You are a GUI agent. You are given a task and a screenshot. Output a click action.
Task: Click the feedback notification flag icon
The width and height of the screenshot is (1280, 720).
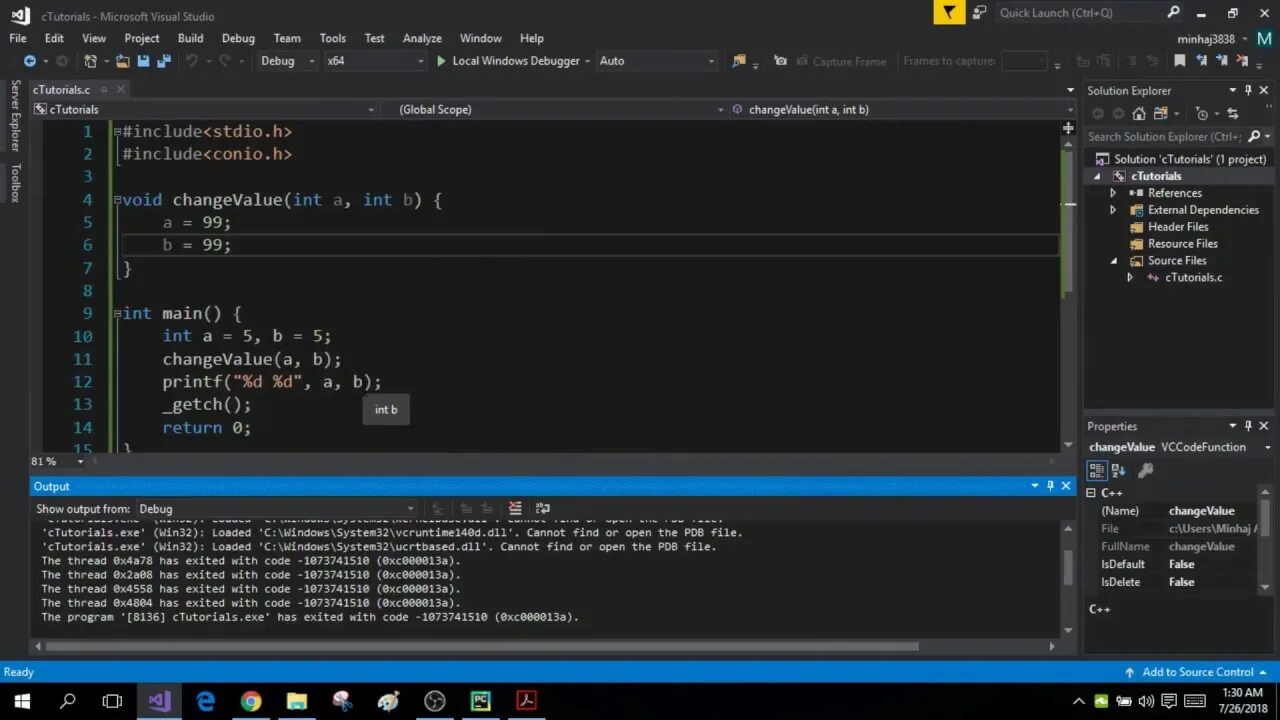click(x=949, y=13)
